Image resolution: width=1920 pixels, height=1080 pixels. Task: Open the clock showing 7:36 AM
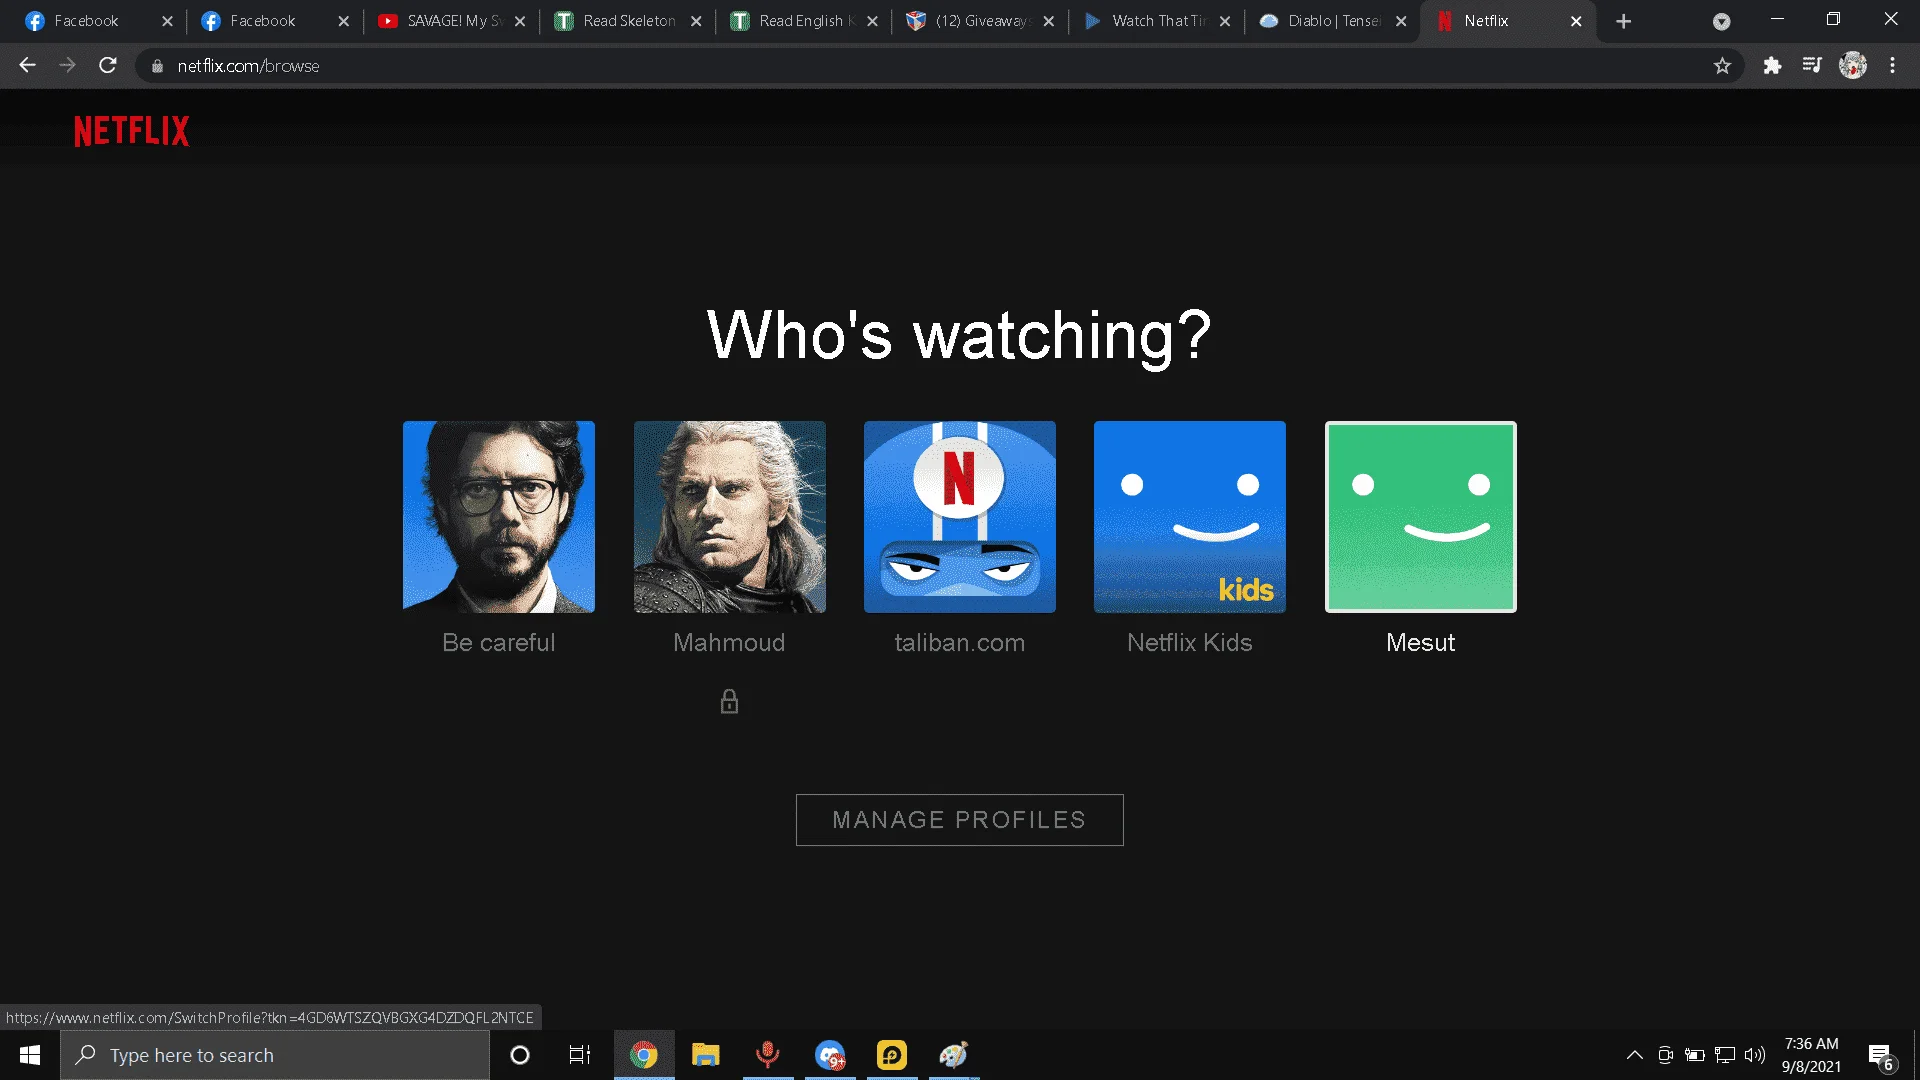tap(1811, 1055)
